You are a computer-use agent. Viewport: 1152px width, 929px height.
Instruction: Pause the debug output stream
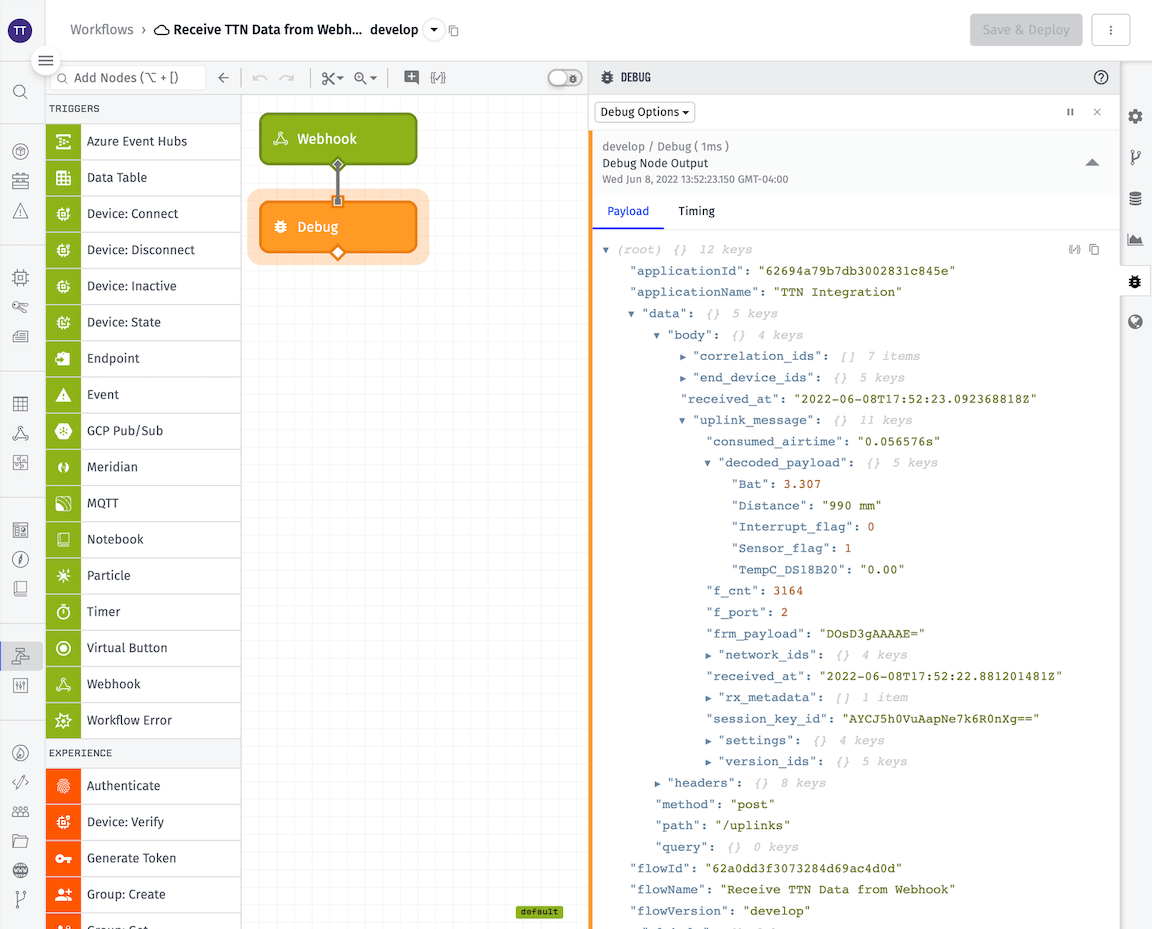(1070, 112)
